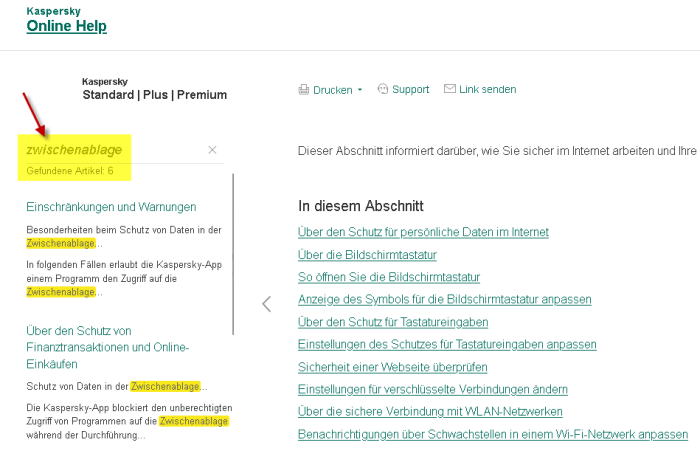The width and height of the screenshot is (700, 465).
Task: Expand the Drucken dropdown arrow
Action: click(360, 90)
